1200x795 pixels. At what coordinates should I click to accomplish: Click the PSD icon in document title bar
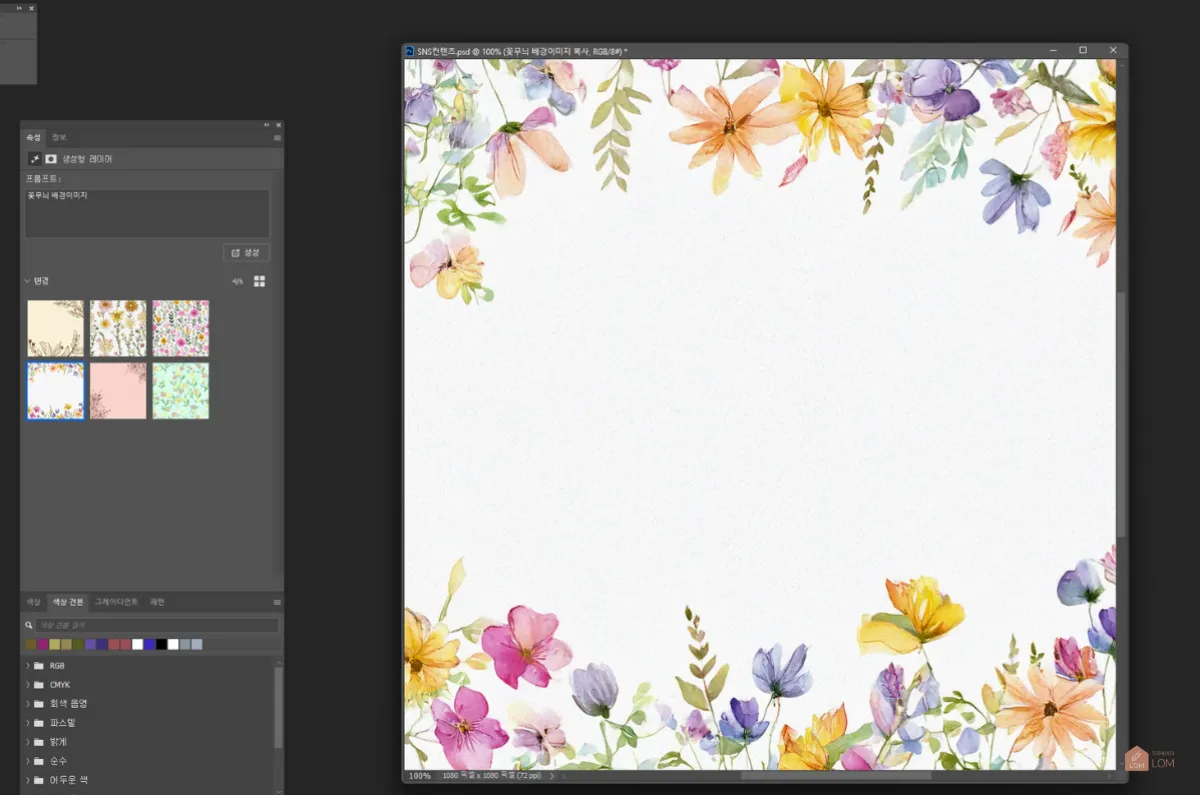pyautogui.click(x=410, y=51)
